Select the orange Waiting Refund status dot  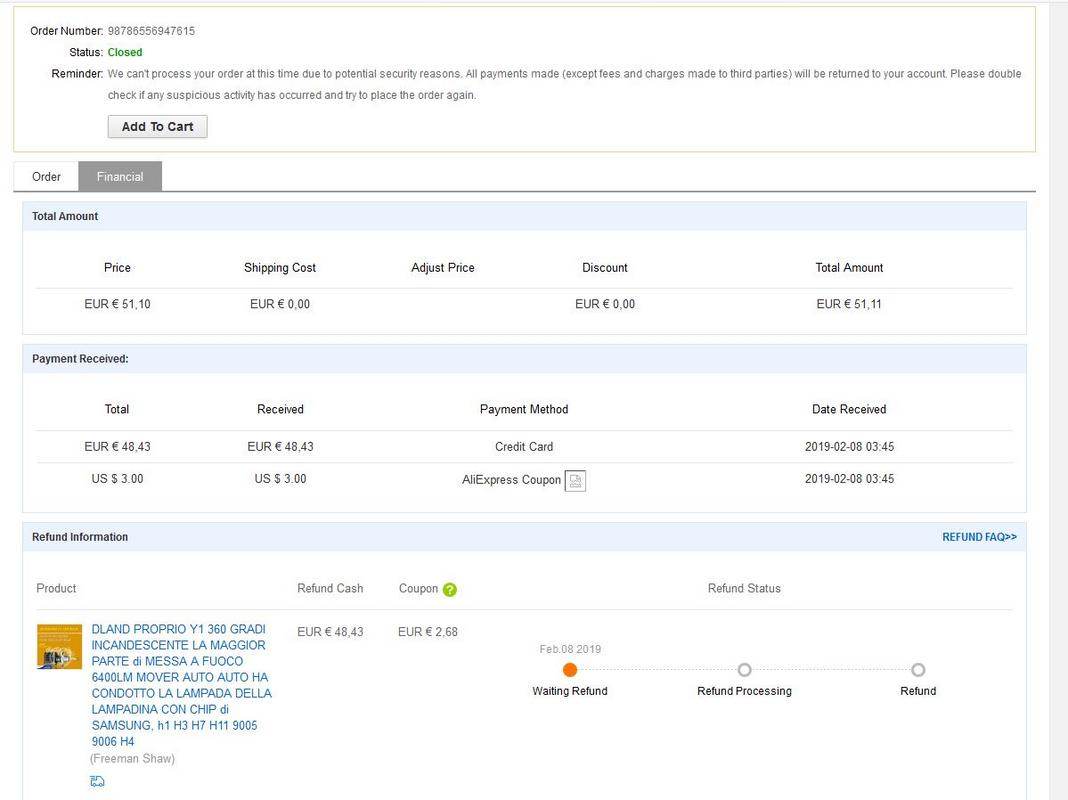tap(570, 670)
